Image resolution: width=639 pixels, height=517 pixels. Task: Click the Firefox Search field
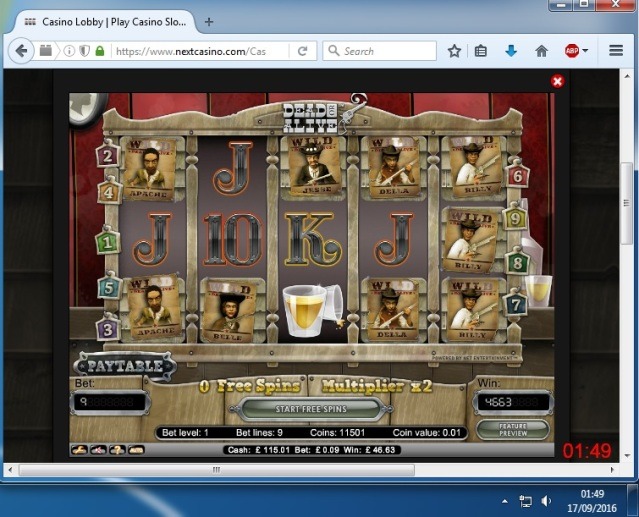[380, 51]
